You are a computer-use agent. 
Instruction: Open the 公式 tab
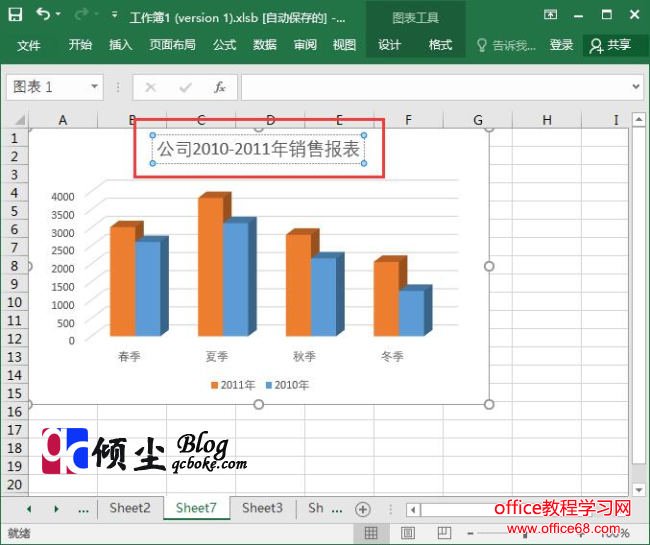pyautogui.click(x=224, y=44)
